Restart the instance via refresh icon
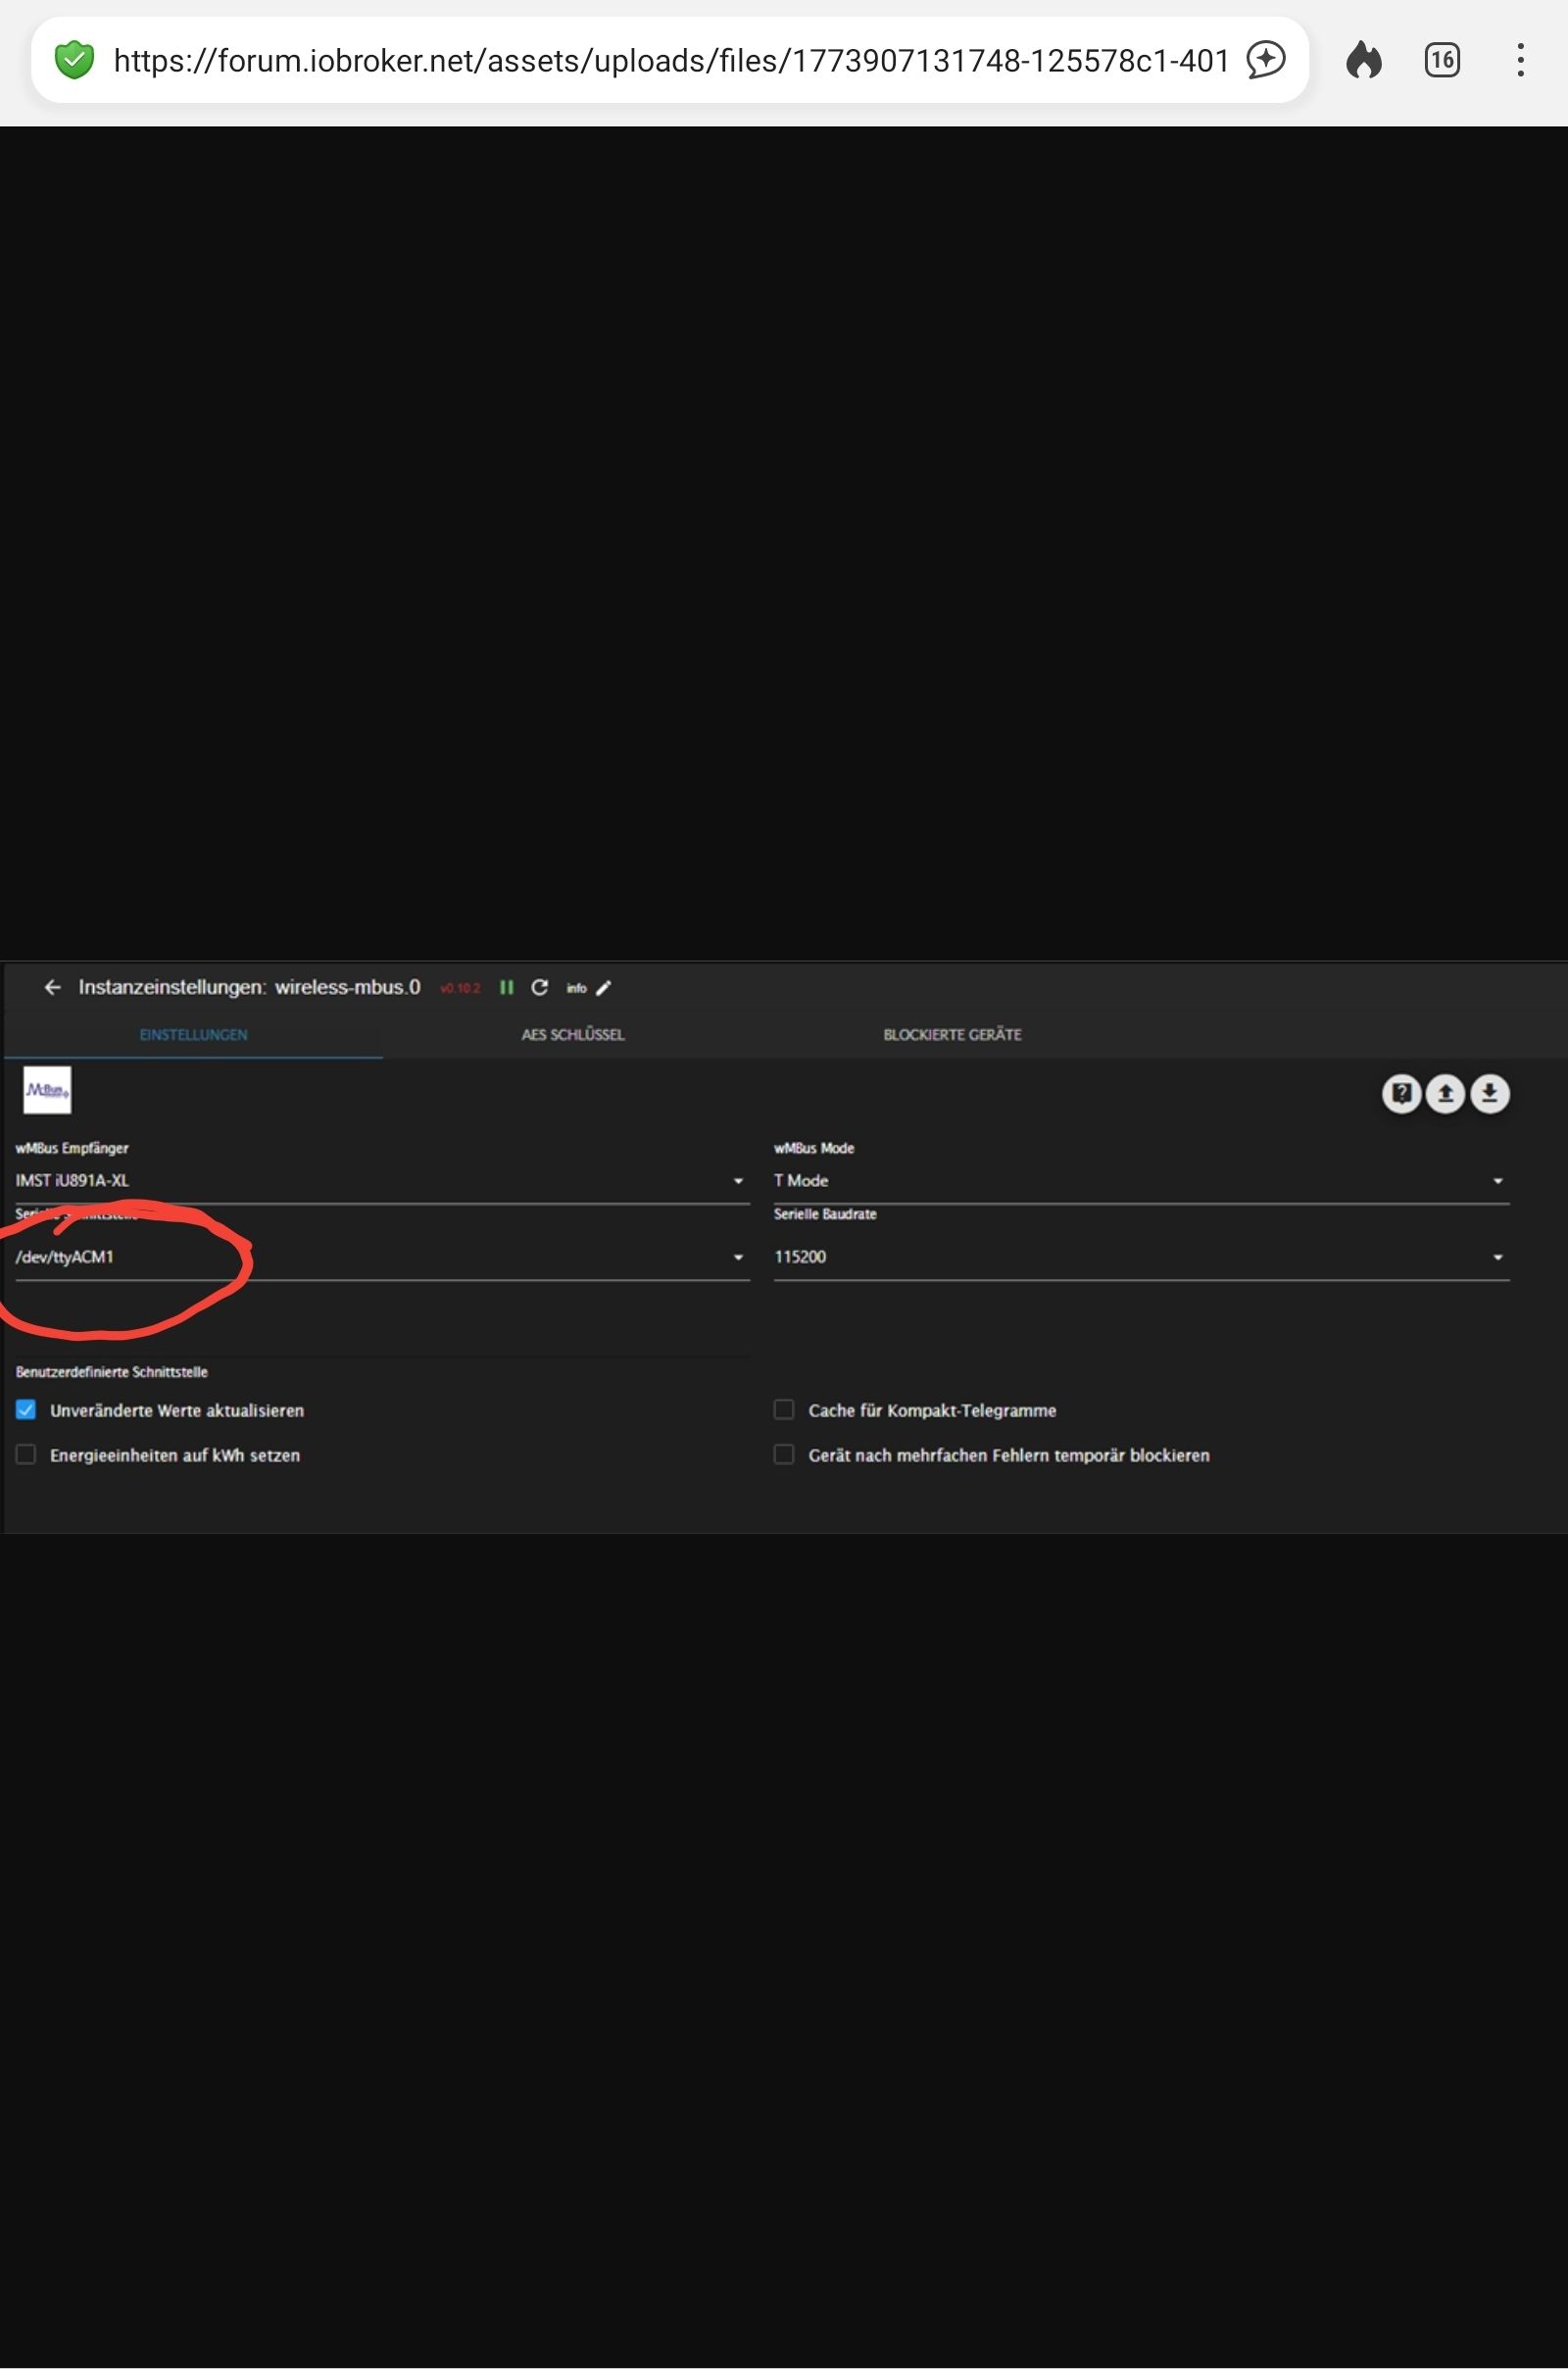 (540, 988)
